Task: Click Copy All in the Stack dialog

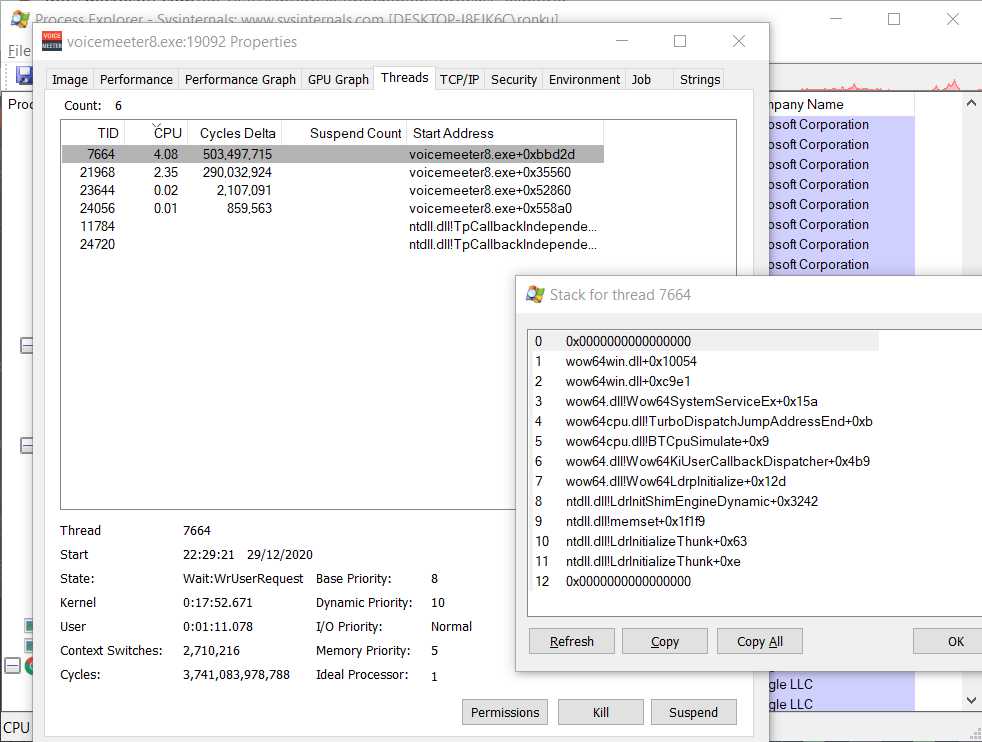Action: click(x=759, y=641)
